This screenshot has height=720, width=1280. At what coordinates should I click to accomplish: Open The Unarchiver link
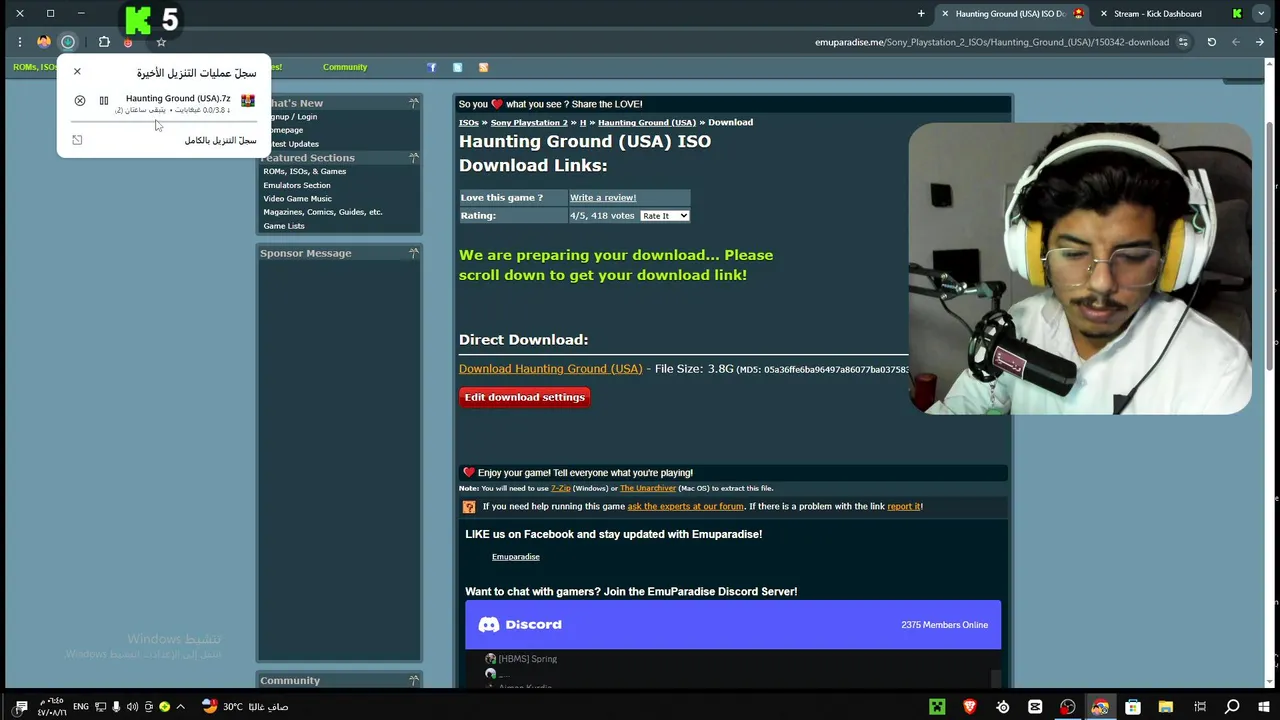[648, 488]
